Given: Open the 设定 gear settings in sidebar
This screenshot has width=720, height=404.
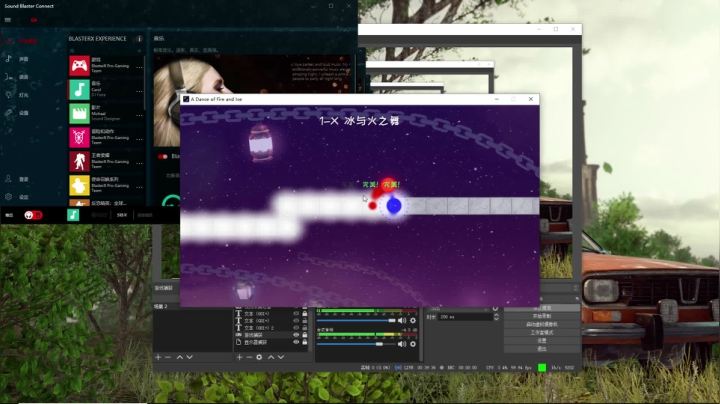Looking at the screenshot, I should point(18,197).
